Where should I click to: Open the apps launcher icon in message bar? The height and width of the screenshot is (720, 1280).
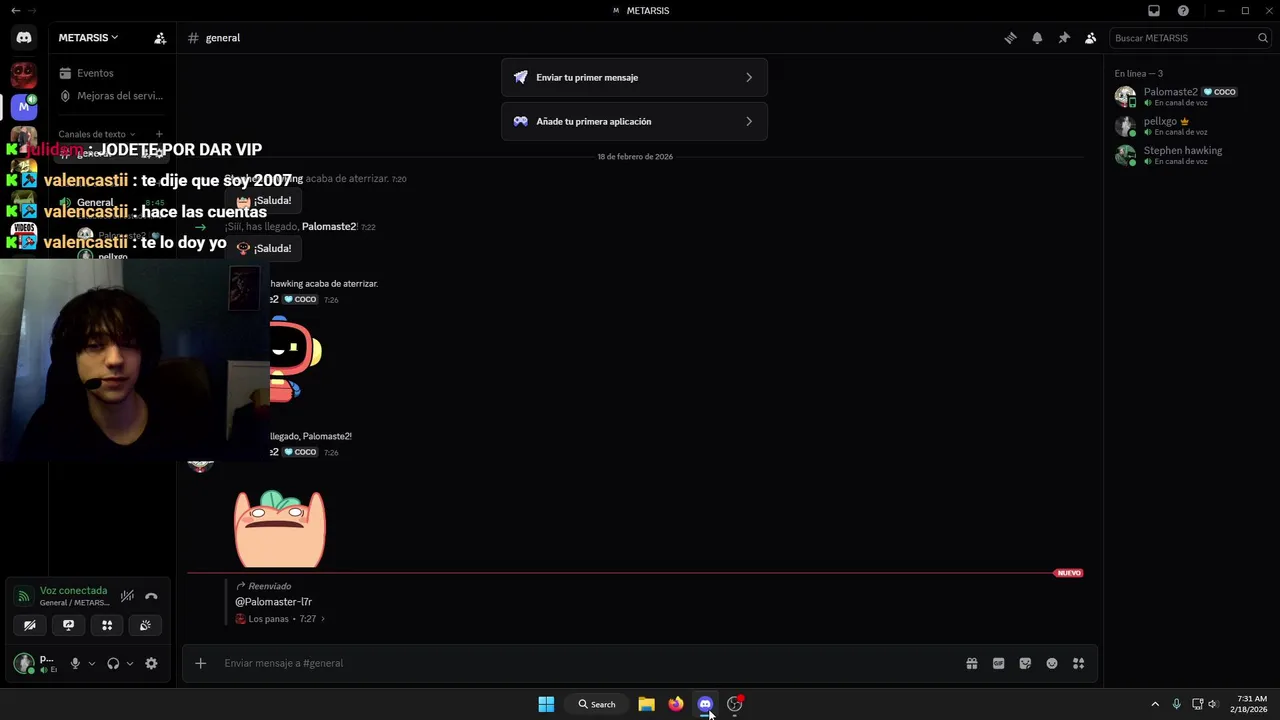point(1078,663)
